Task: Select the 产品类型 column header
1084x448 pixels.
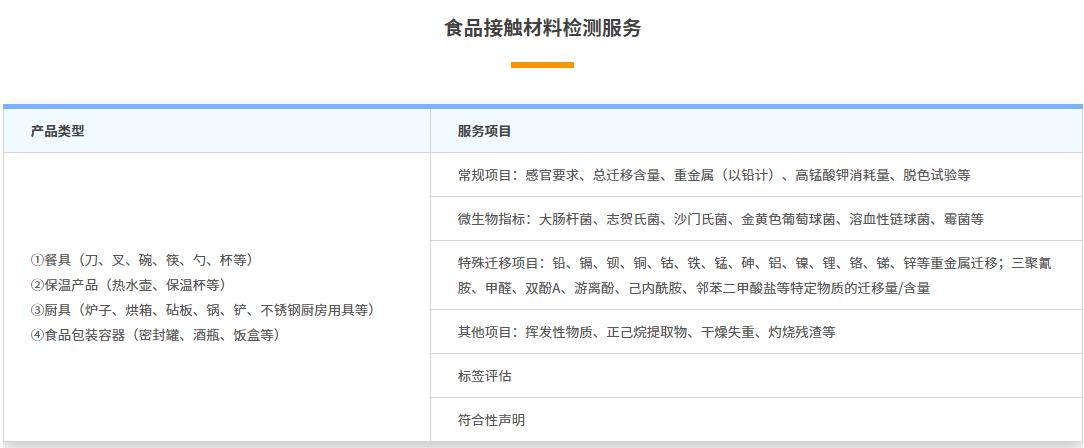Action: point(58,131)
